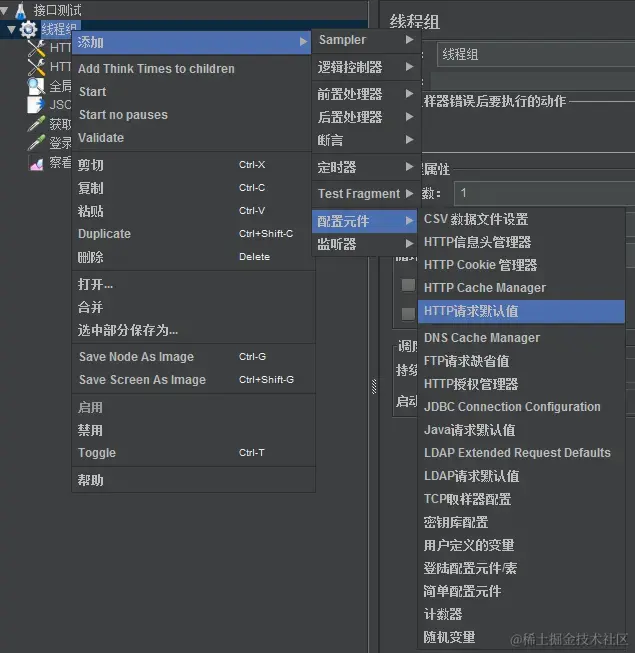Add HTTP Cache Manager

(521, 288)
